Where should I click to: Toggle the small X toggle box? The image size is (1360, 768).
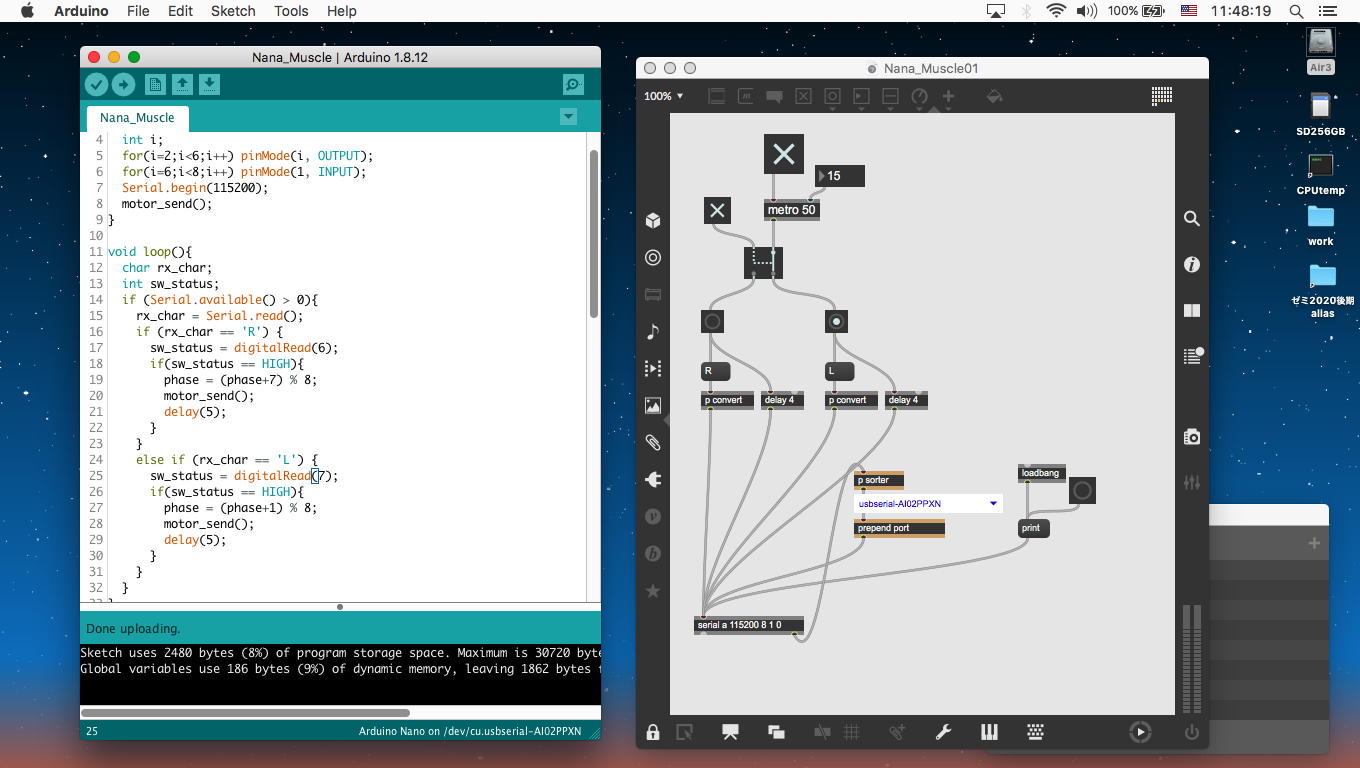click(x=717, y=210)
